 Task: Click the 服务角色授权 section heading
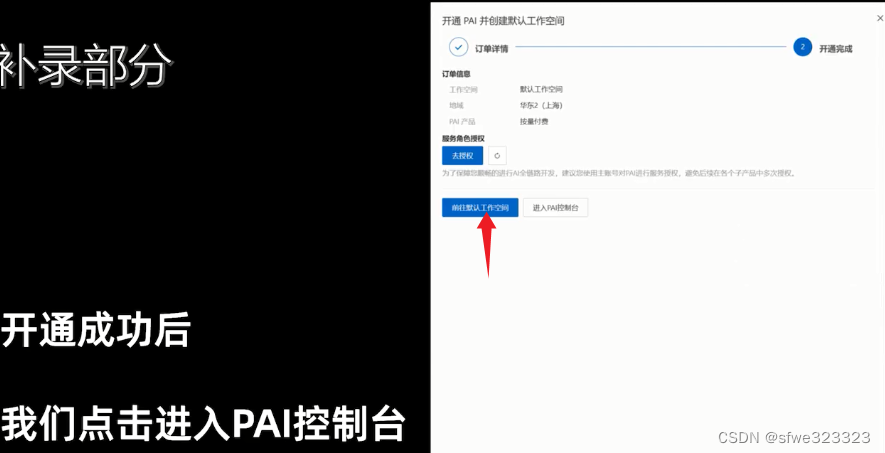coord(463,138)
